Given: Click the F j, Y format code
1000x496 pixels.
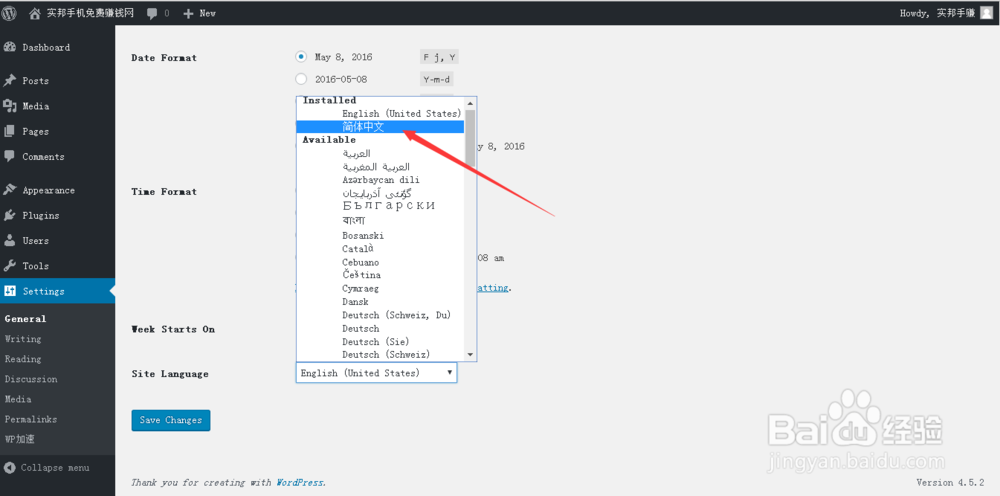Looking at the screenshot, I should click(x=439, y=57).
